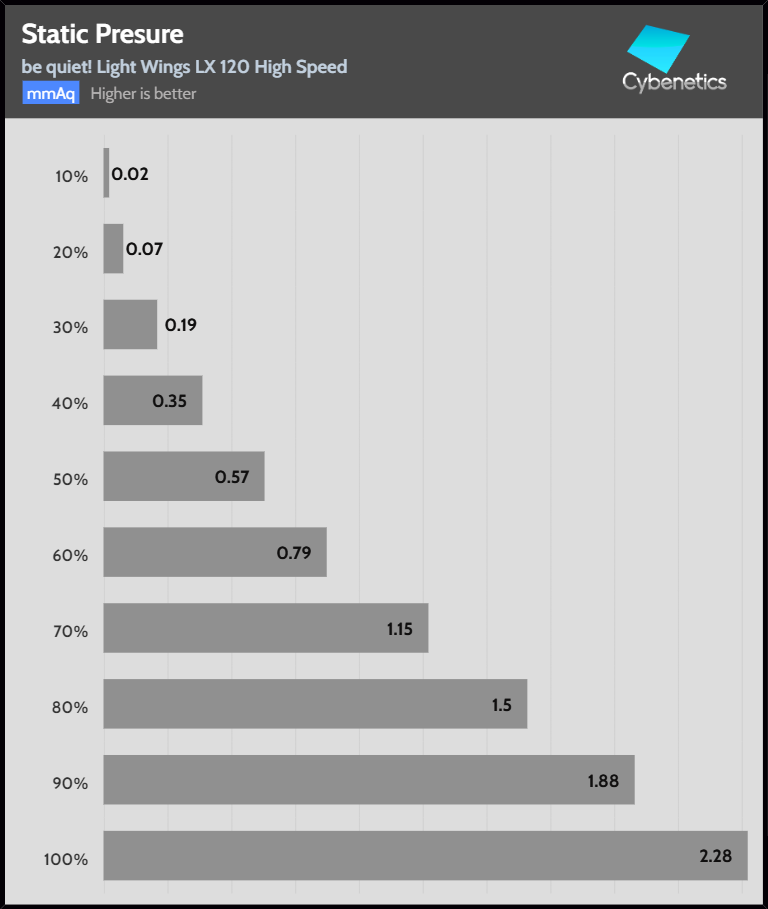Click the 30% speed bar
Viewport: 768px width, 909px height.
tap(130, 324)
